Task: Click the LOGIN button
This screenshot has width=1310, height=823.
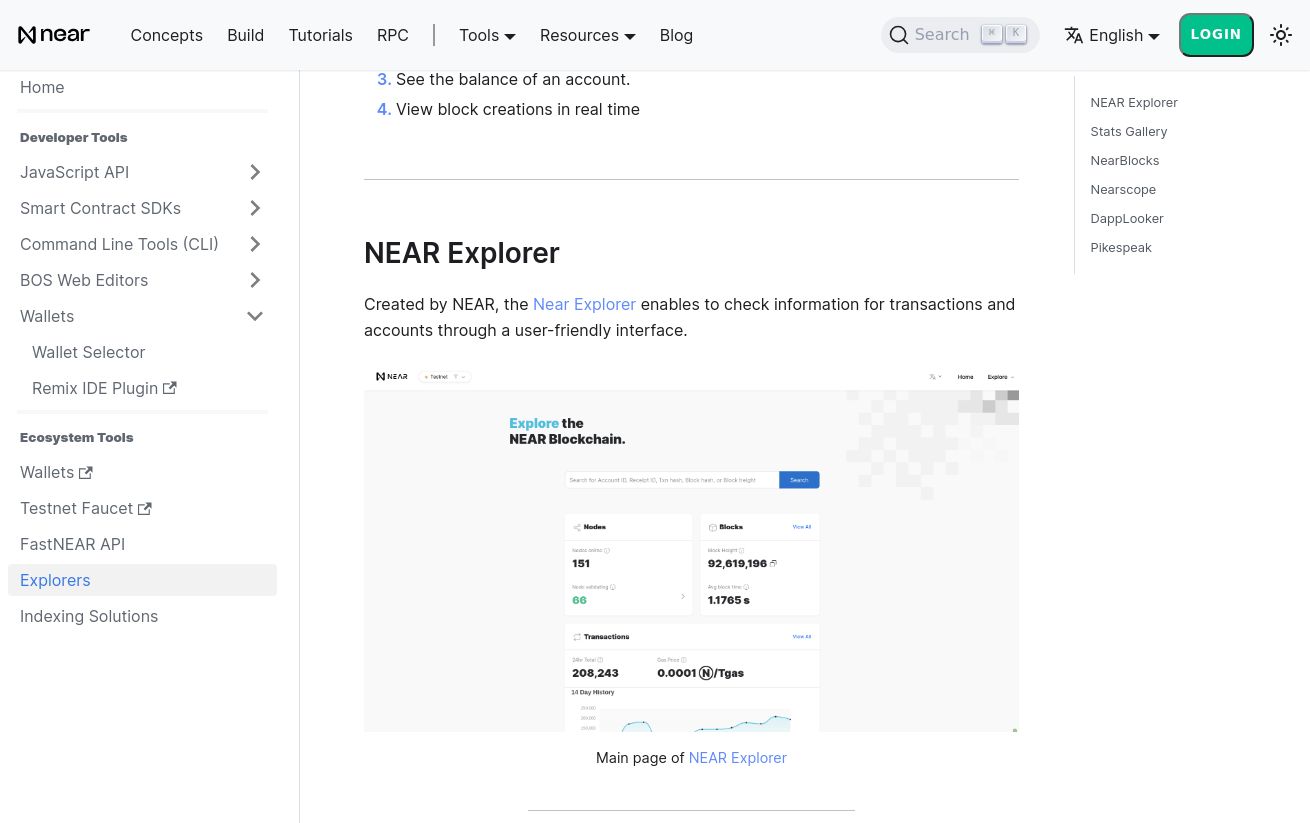Action: (1216, 34)
